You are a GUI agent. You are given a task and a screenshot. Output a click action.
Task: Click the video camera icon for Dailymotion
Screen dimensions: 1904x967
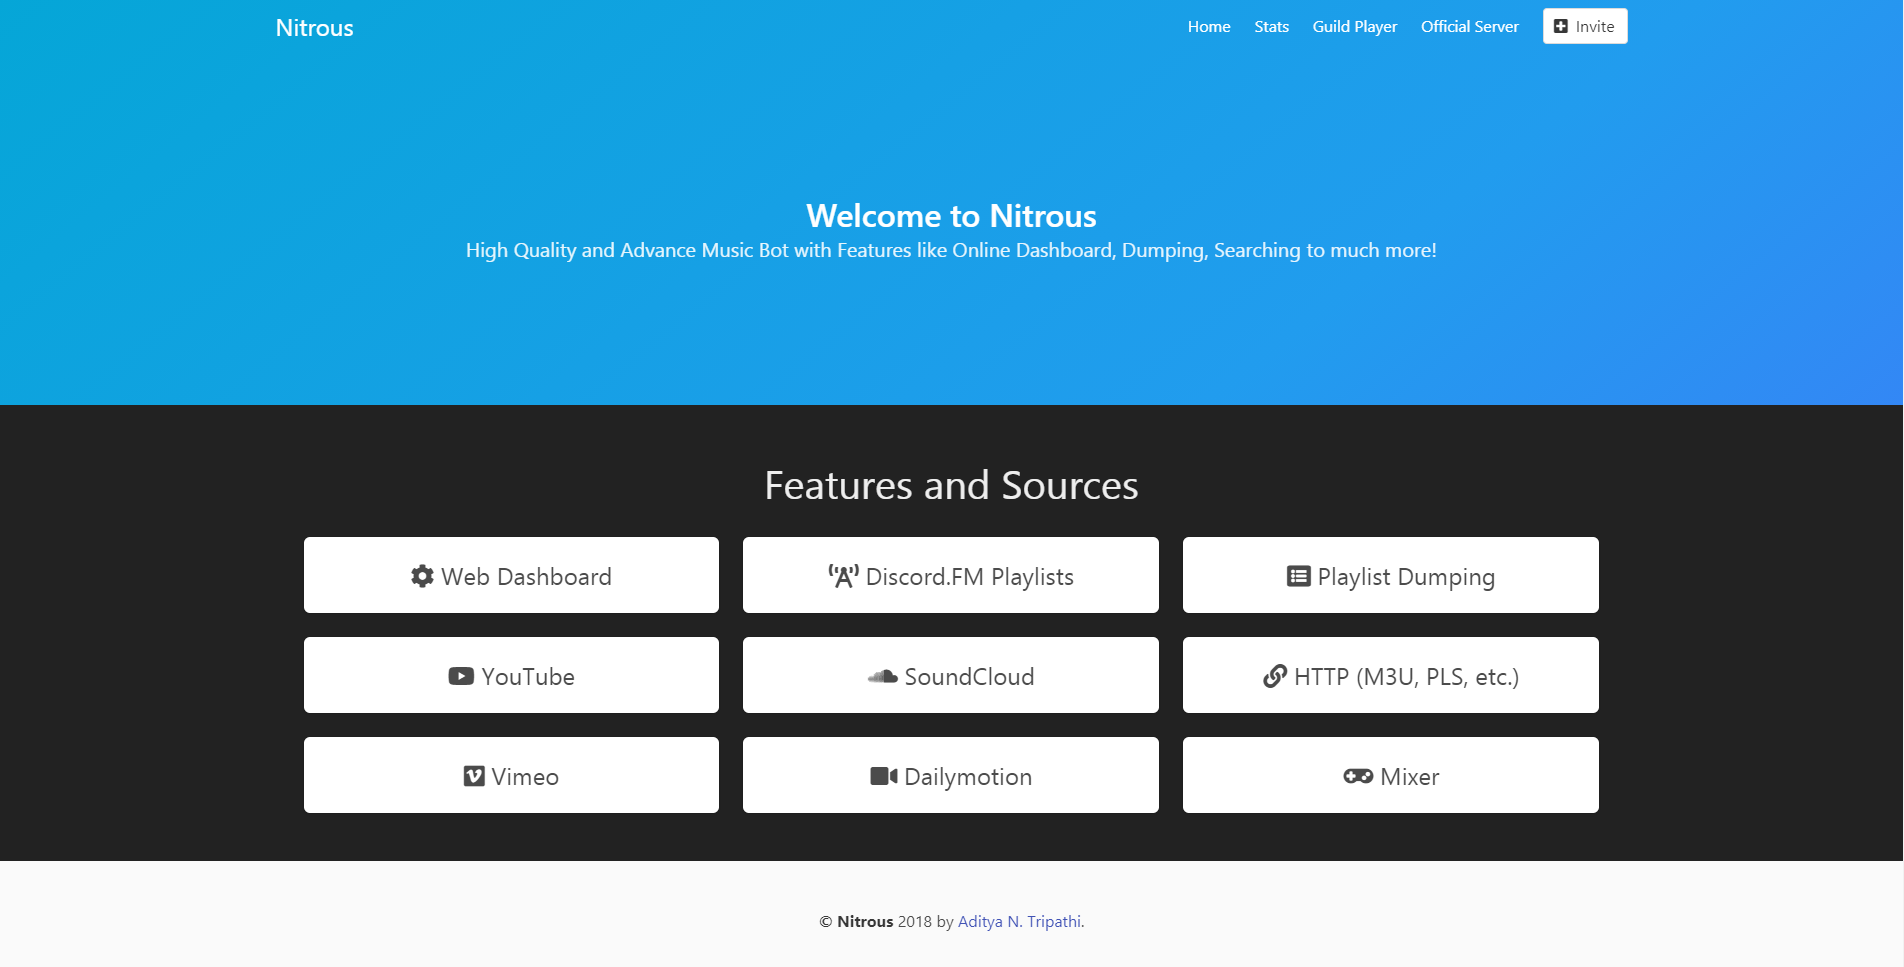point(884,776)
